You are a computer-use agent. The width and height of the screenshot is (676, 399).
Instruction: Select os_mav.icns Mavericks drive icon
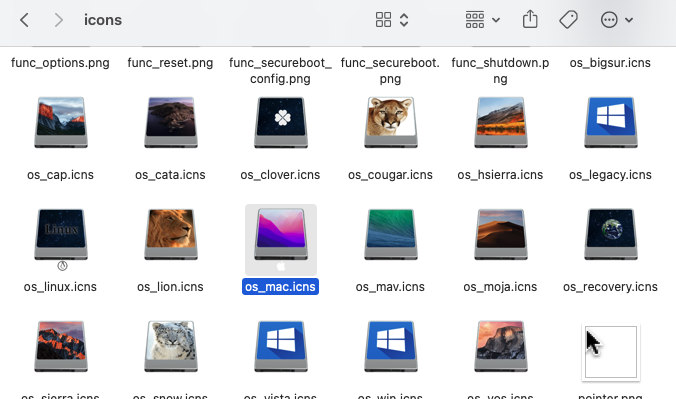(x=391, y=235)
